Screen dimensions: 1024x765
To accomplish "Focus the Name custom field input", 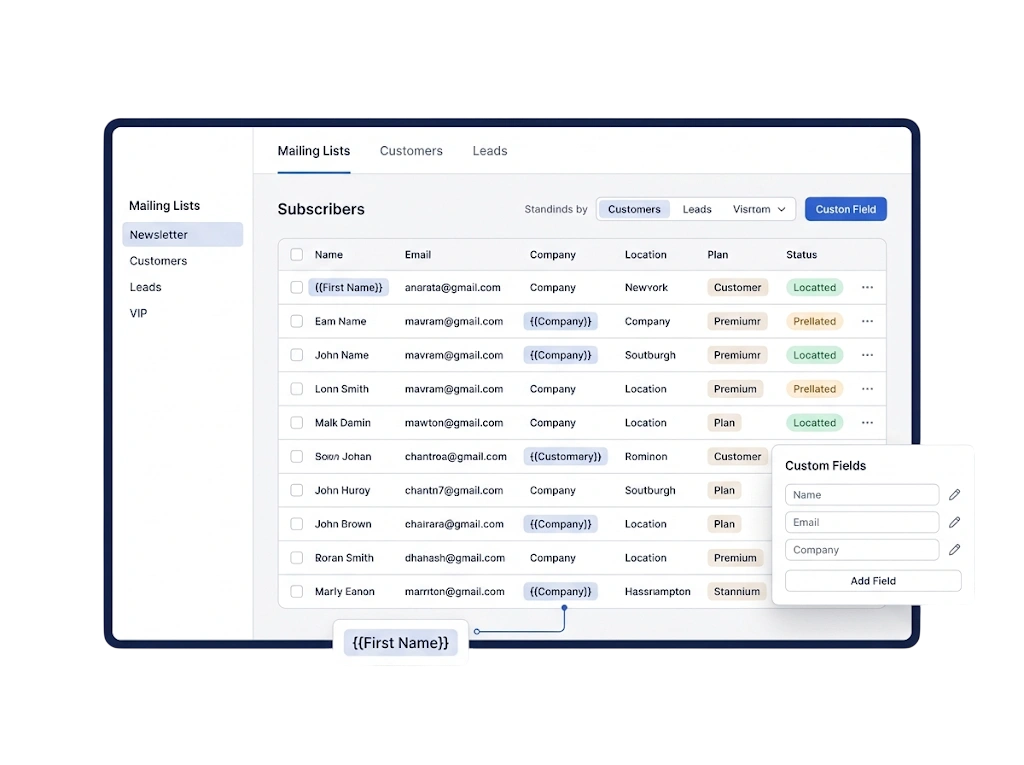I will [x=862, y=495].
